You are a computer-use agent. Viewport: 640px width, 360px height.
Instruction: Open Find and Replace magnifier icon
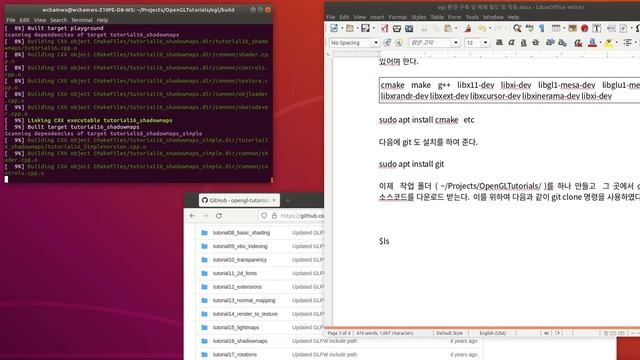517,28
